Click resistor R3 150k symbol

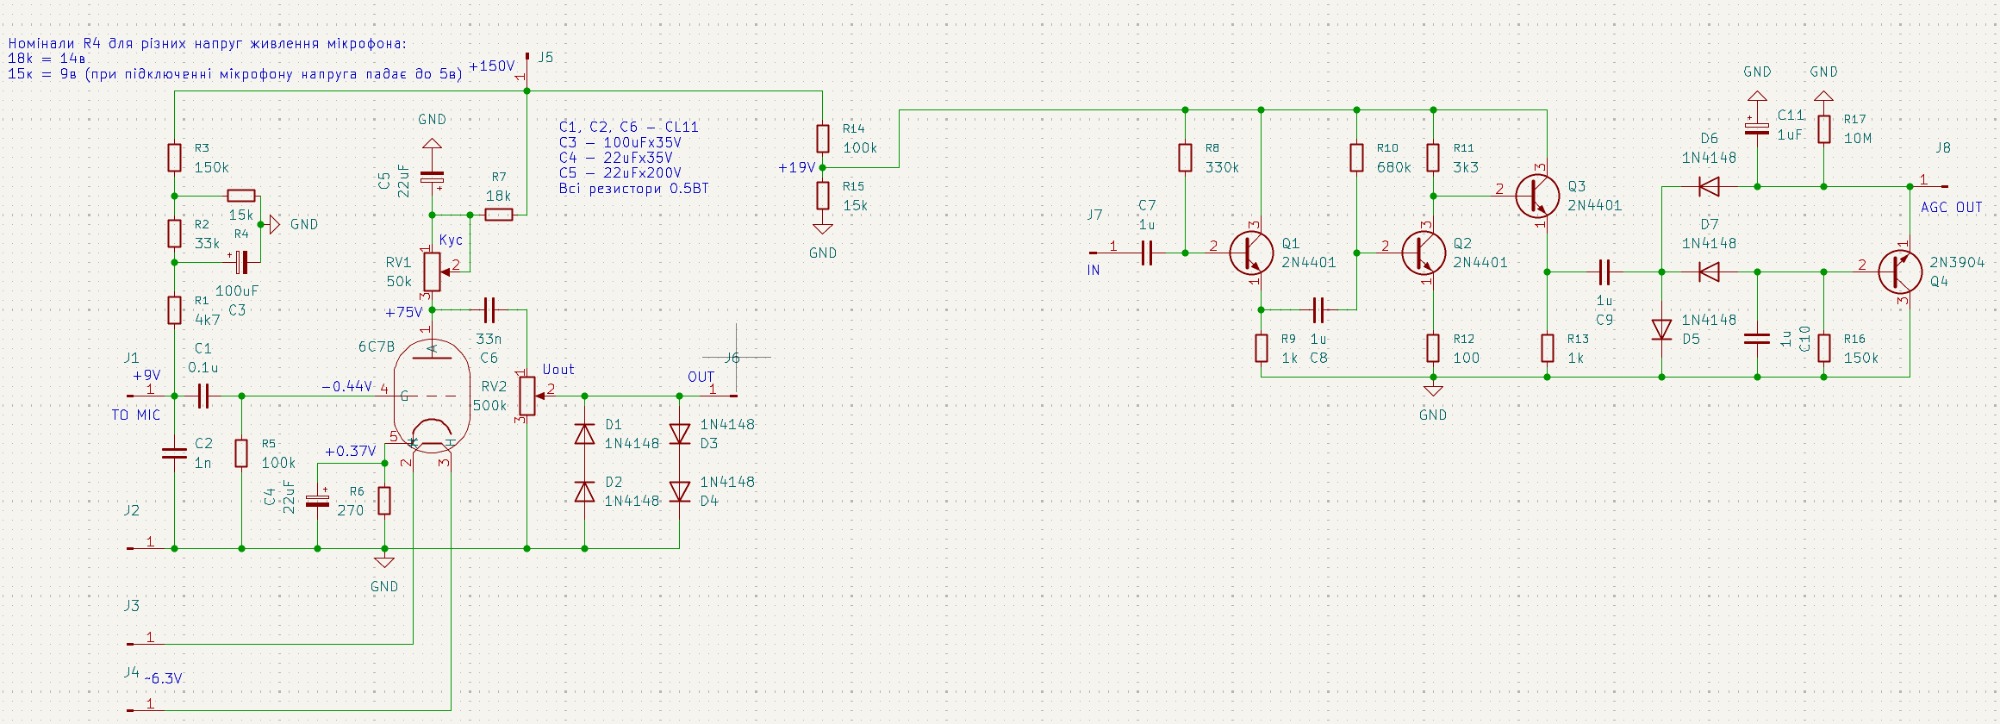(174, 157)
